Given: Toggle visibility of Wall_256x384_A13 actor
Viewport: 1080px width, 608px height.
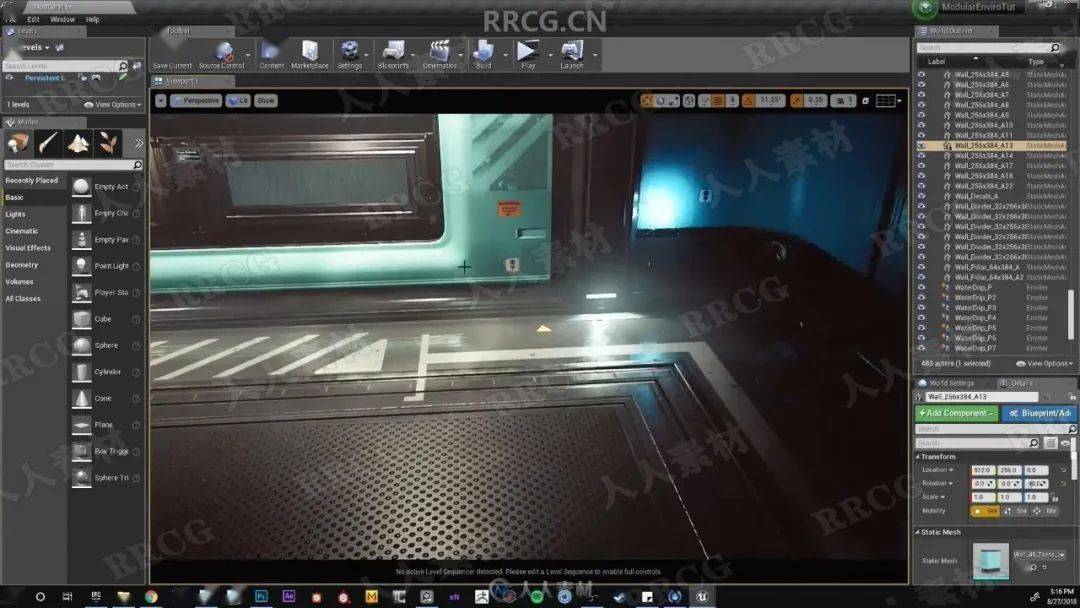Looking at the screenshot, I should [922, 146].
